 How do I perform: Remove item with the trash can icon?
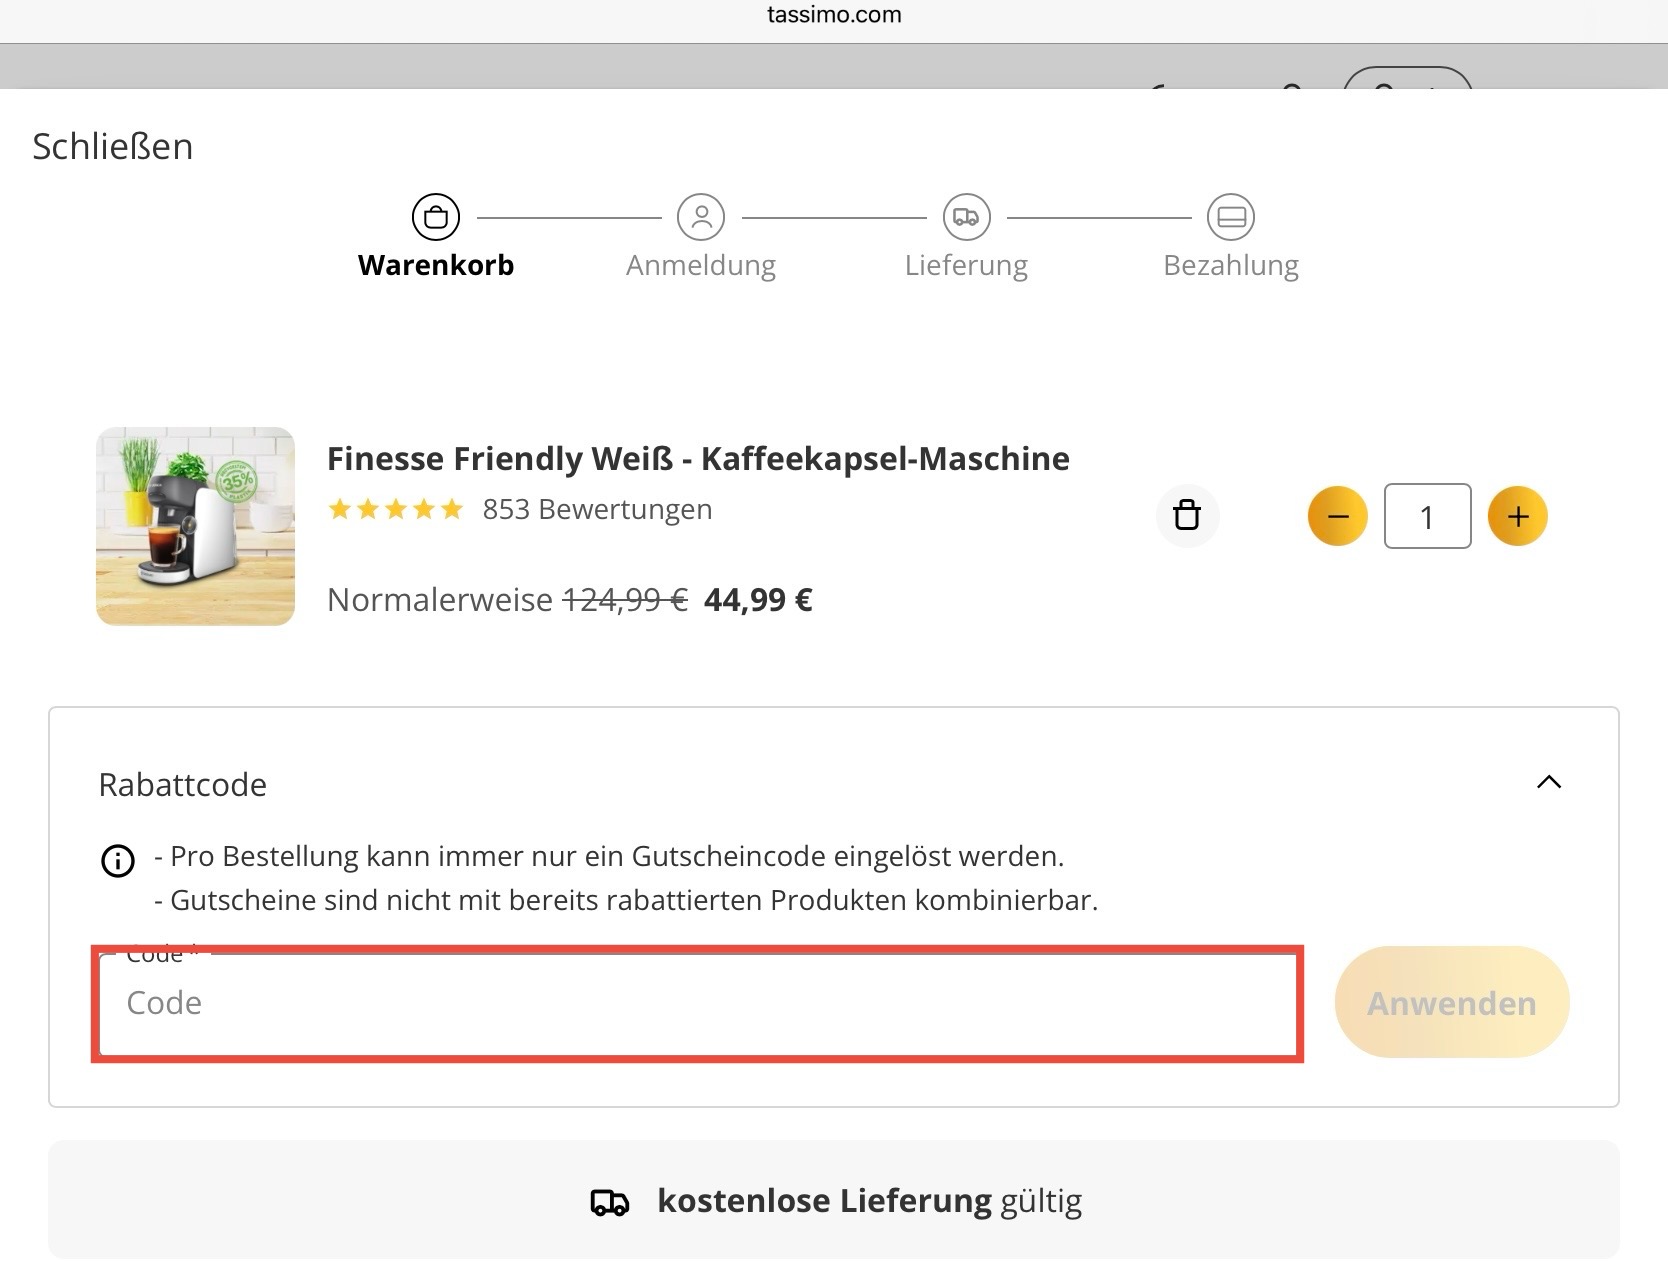(x=1187, y=516)
